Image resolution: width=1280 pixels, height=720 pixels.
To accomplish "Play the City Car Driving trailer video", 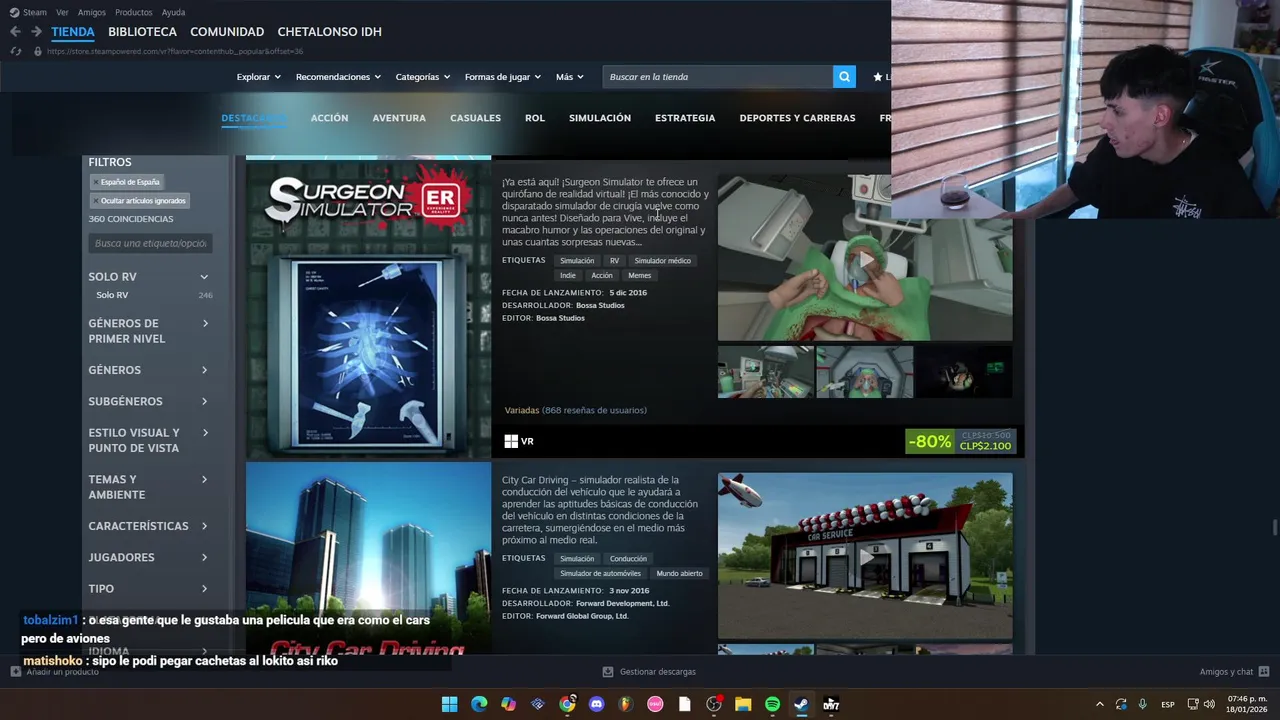I will pos(865,556).
